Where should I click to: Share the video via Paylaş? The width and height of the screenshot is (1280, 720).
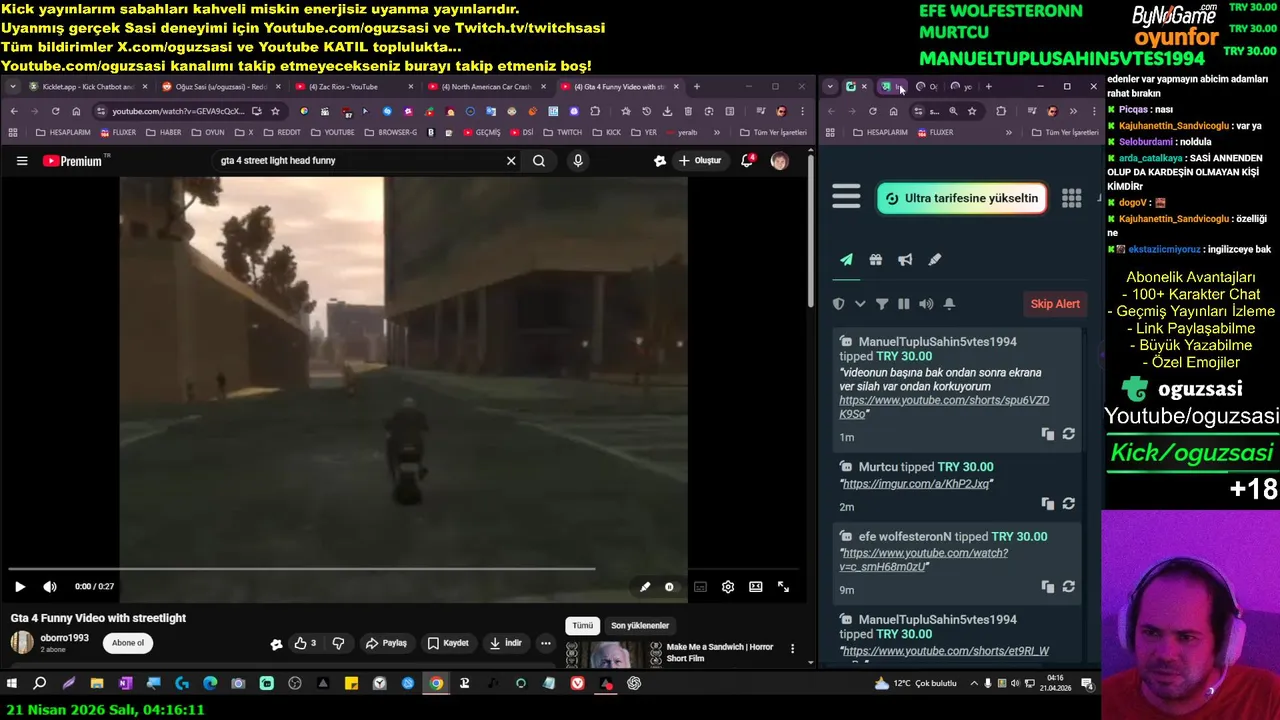tap(386, 643)
